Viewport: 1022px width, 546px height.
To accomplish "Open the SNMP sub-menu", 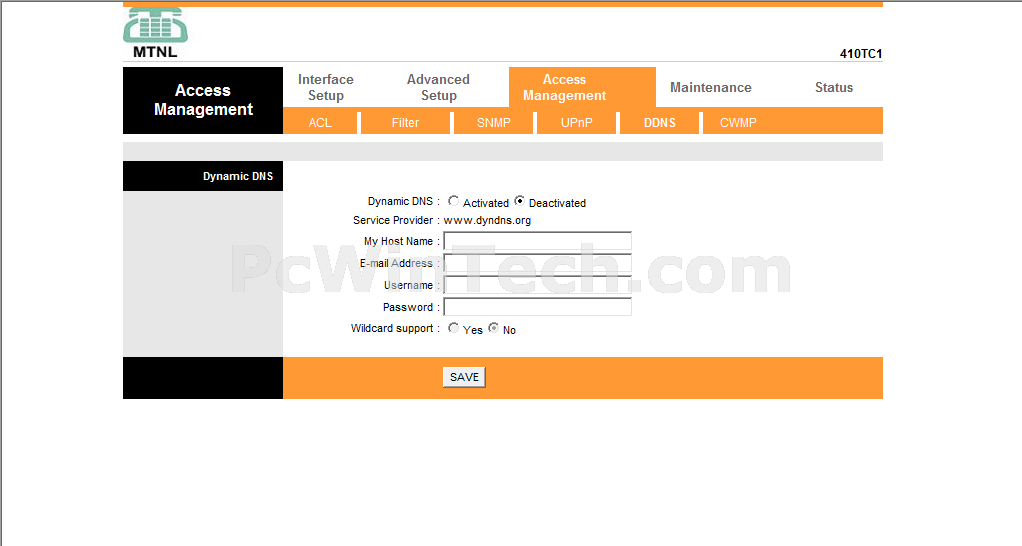I will [493, 122].
